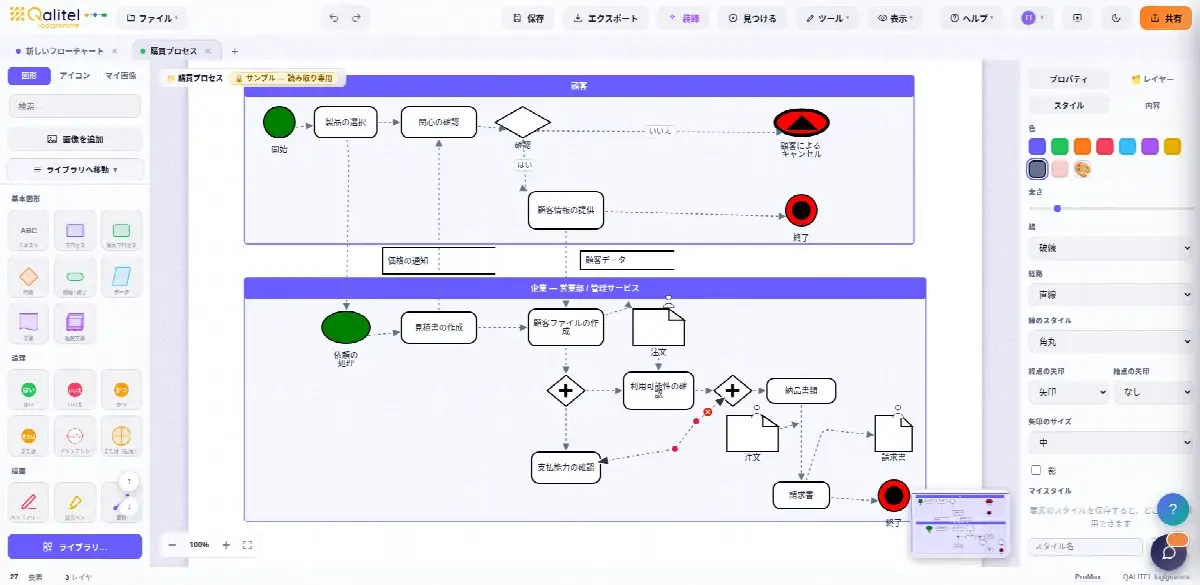Open the user avatar dropdown
Viewport: 1200px width, 585px height.
[1033, 18]
